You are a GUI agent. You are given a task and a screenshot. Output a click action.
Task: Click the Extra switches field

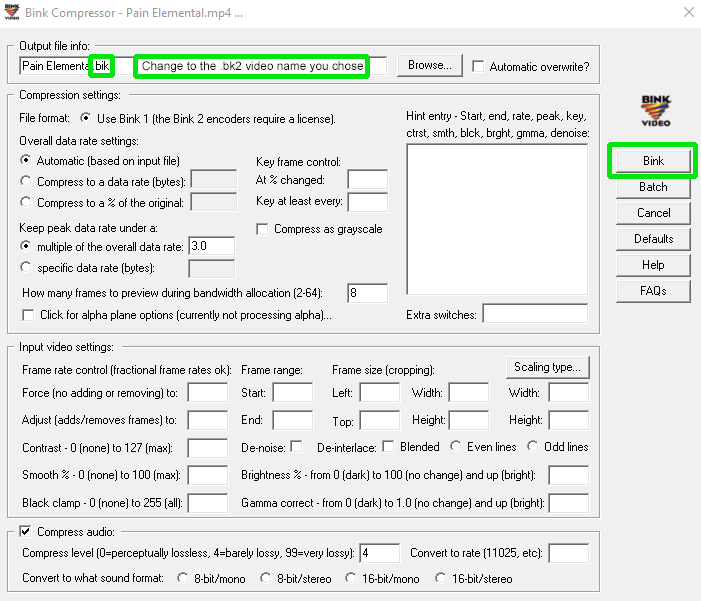click(536, 313)
